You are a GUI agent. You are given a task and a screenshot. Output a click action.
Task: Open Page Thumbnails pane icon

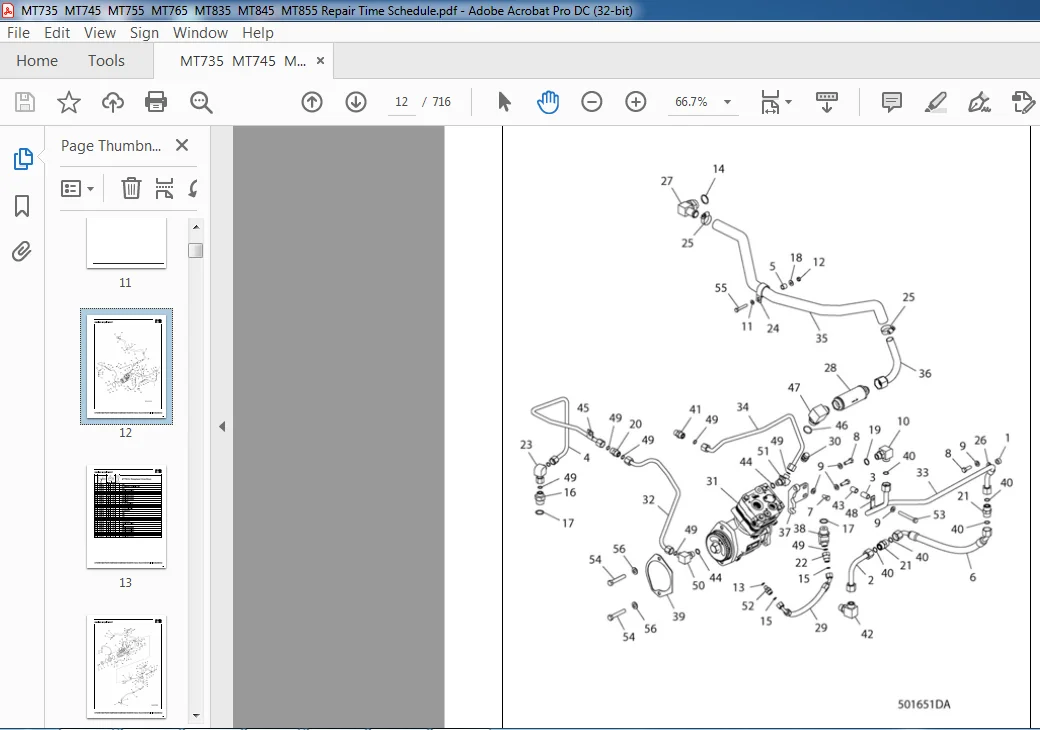23,159
